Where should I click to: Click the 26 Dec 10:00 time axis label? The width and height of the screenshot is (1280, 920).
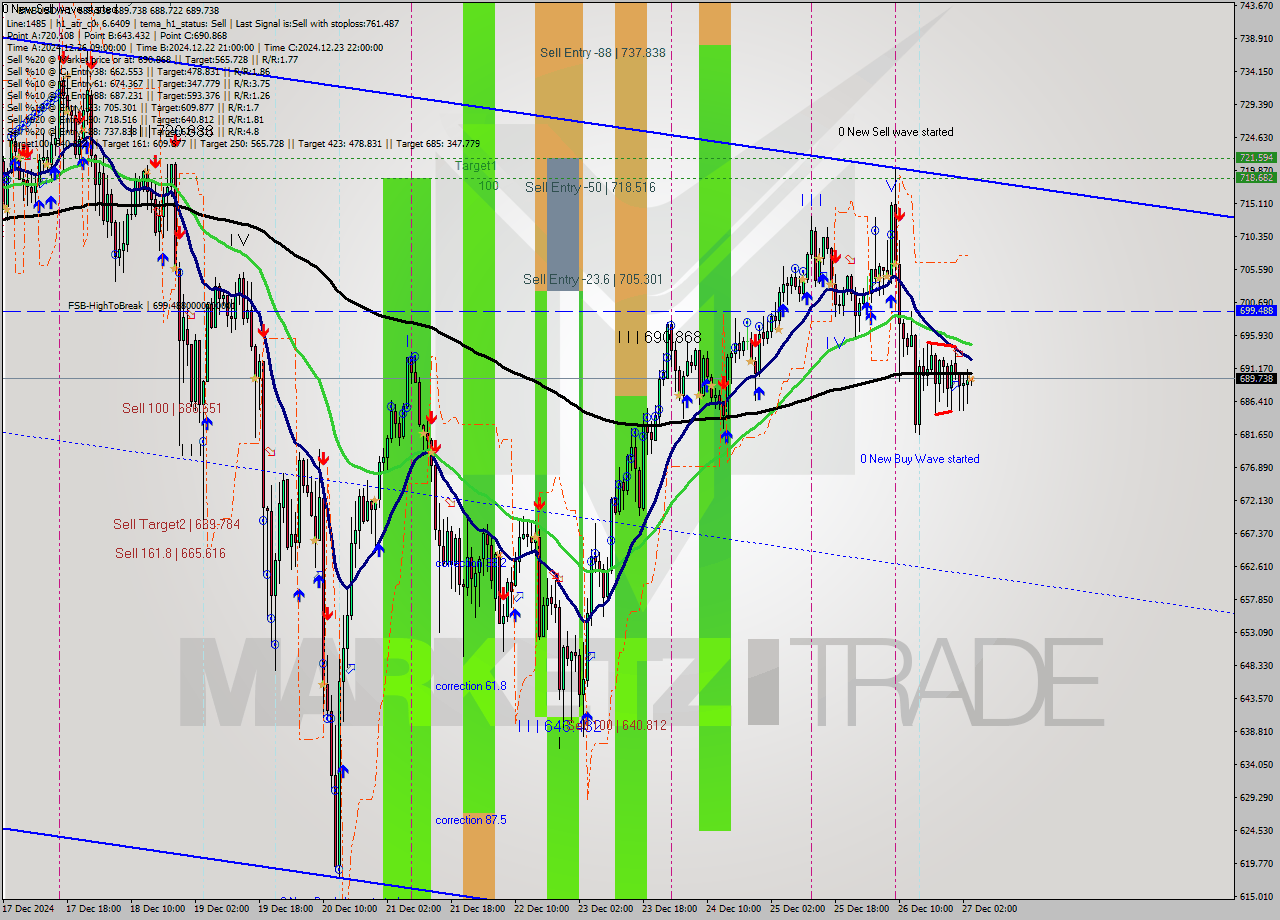click(925, 909)
